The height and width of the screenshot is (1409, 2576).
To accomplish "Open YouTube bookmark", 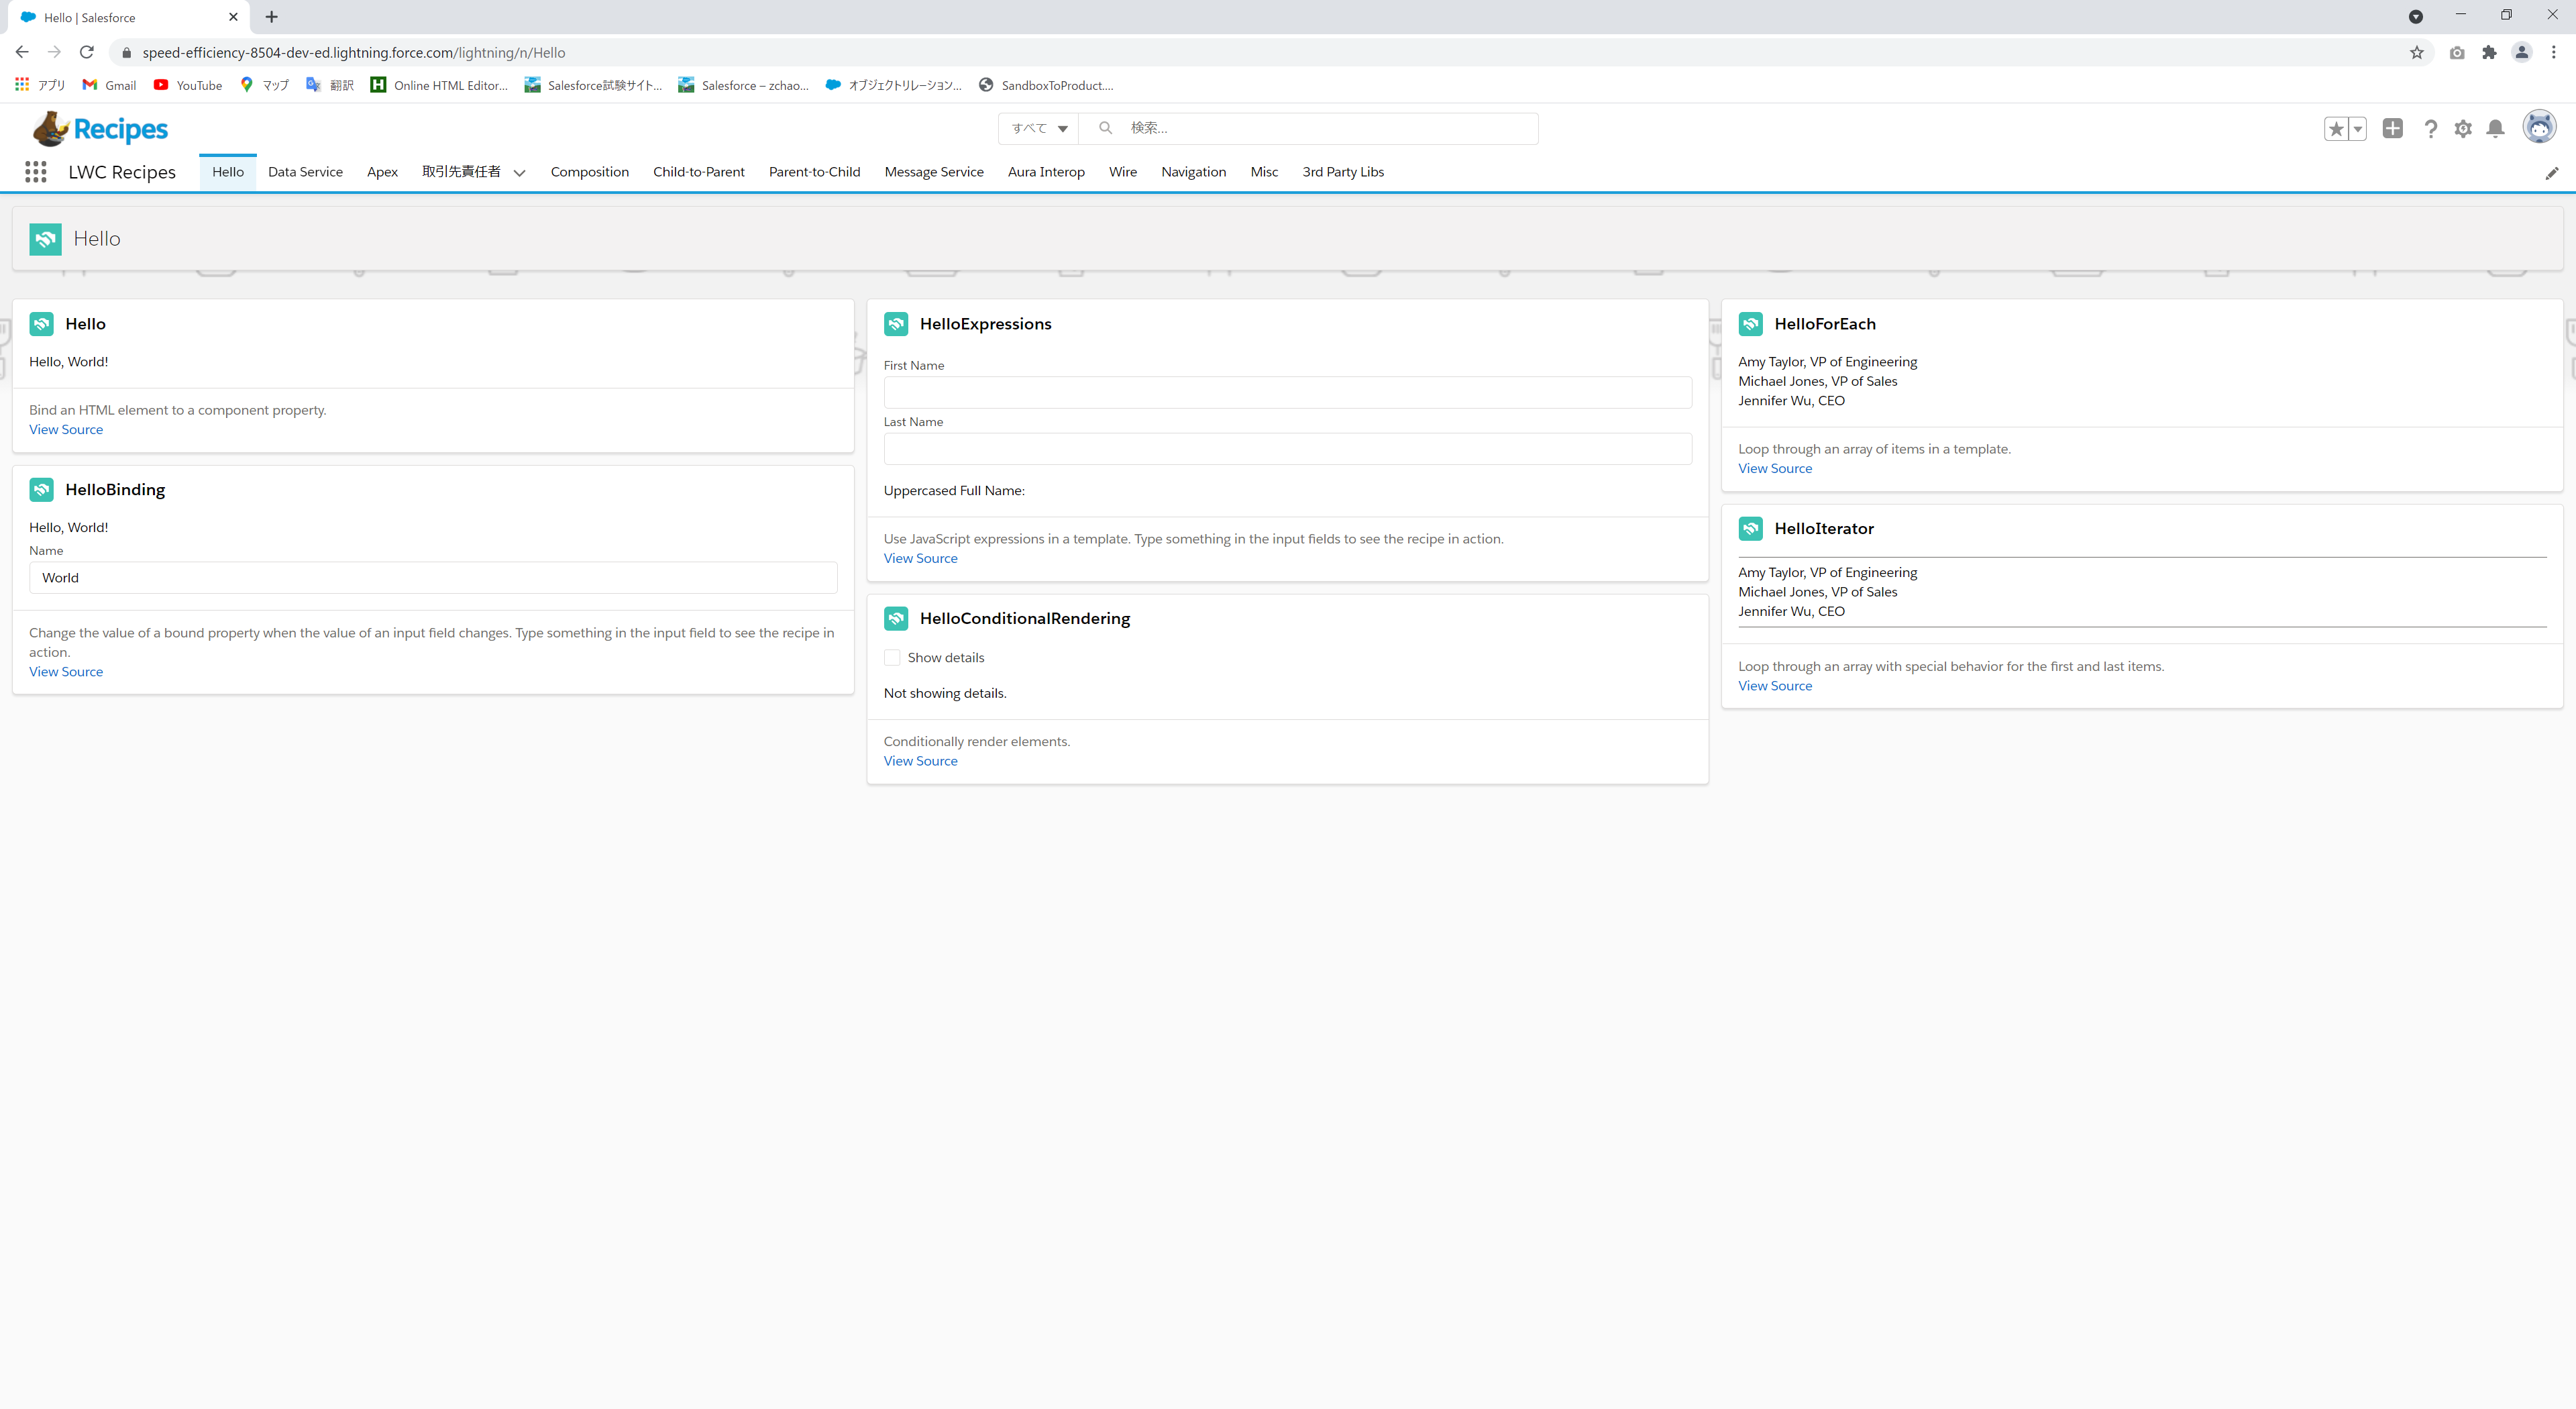I will tap(188, 85).
